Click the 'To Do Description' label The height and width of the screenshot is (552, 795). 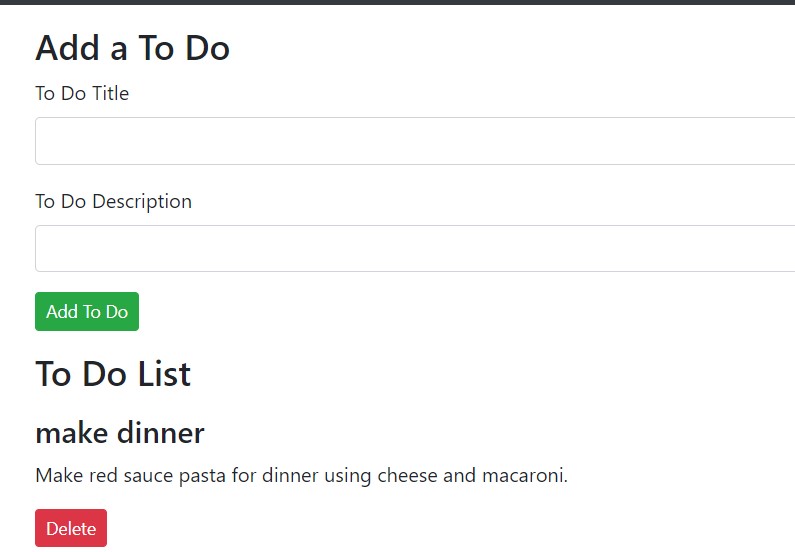click(x=114, y=202)
